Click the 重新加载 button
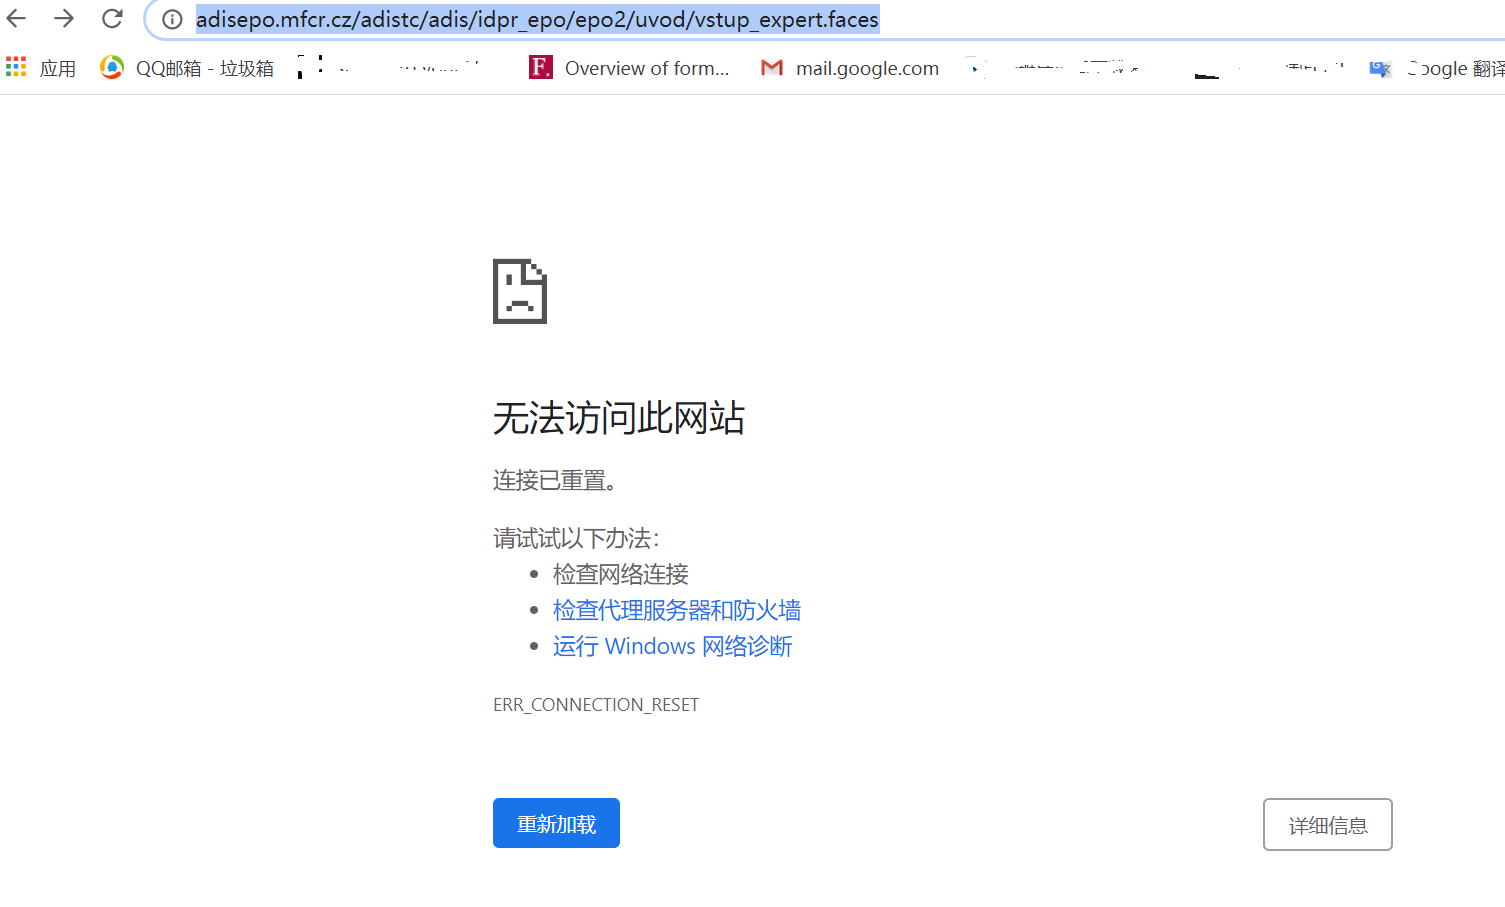The width and height of the screenshot is (1505, 907). pyautogui.click(x=556, y=822)
